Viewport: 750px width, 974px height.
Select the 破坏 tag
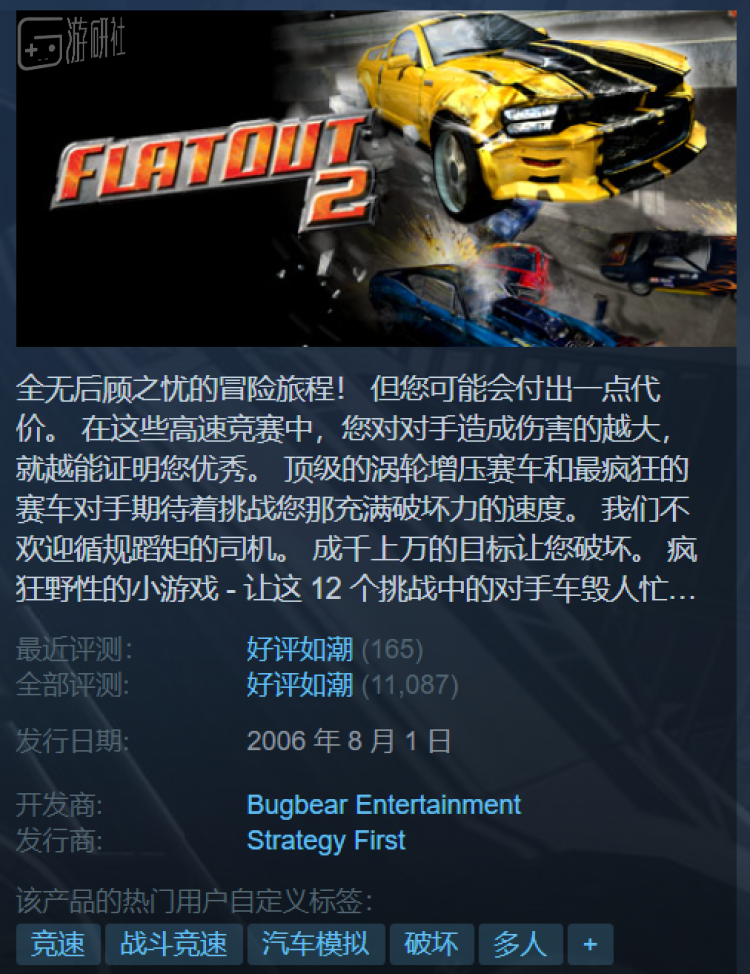431,944
